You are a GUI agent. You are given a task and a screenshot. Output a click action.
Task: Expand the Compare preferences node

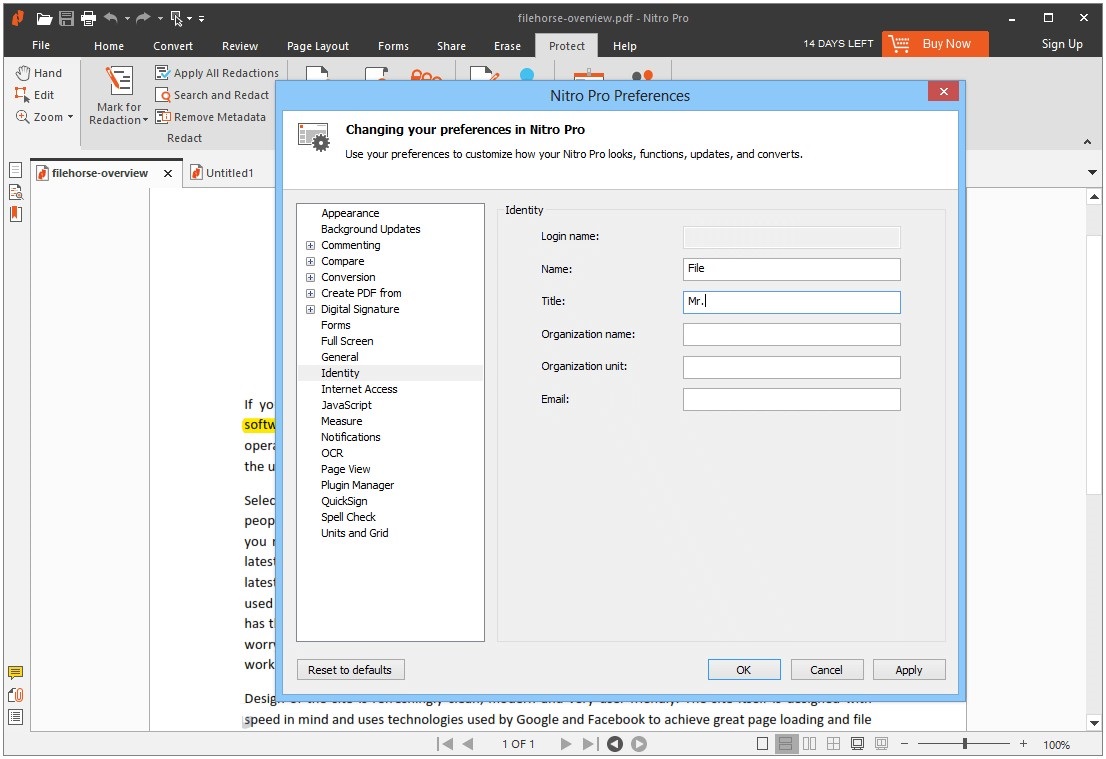pos(310,262)
